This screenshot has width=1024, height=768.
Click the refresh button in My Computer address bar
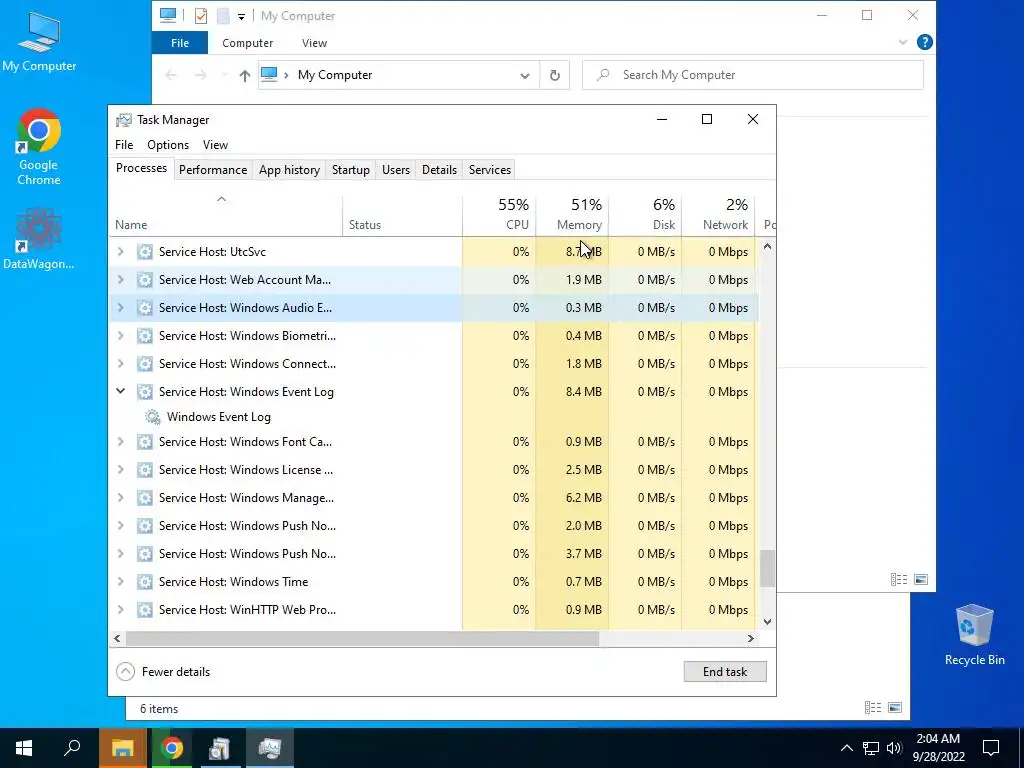(554, 75)
